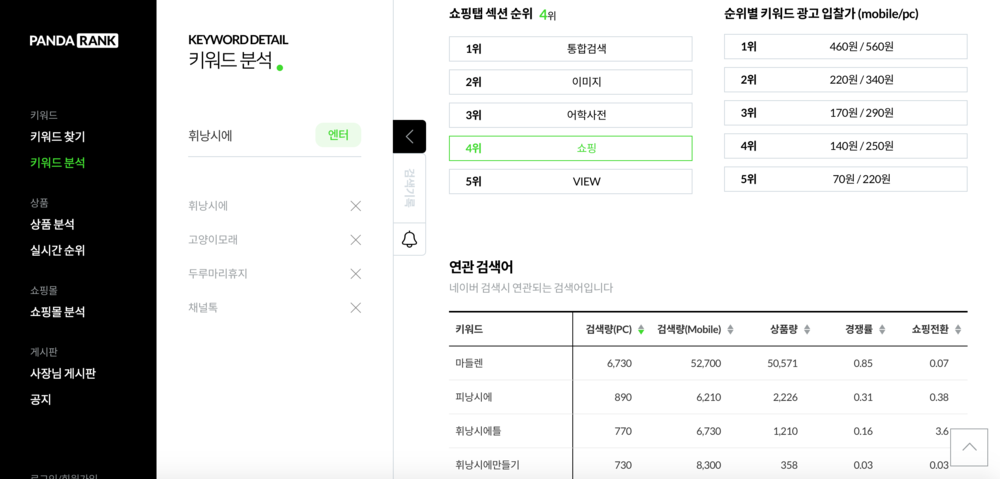
Task: Open 쇼핑몰 분석 in sidebar
Action: coord(57,312)
